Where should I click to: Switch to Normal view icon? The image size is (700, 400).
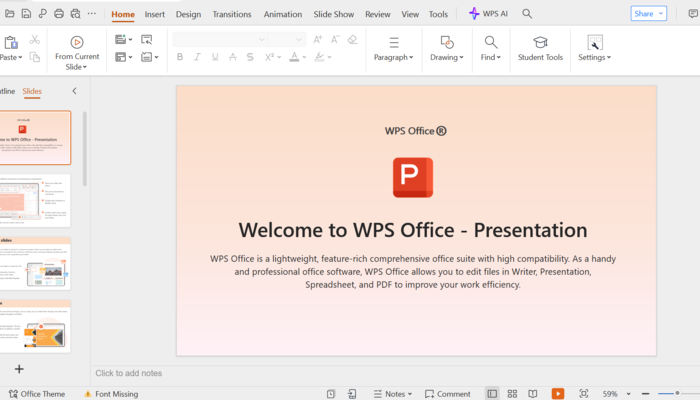click(492, 394)
